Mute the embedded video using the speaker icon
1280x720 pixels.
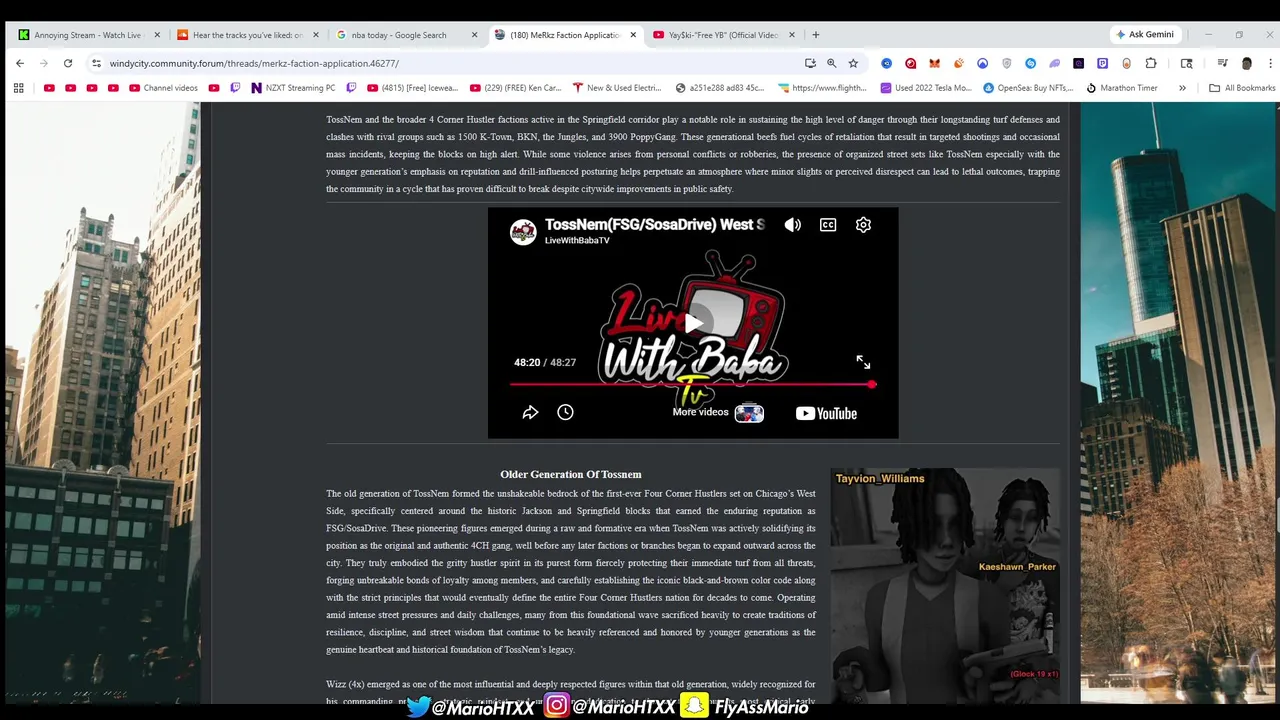click(x=792, y=225)
